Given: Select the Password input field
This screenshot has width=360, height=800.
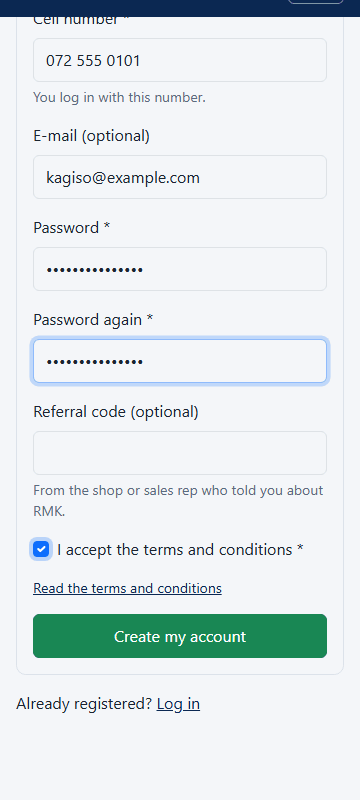Looking at the screenshot, I should pyautogui.click(x=180, y=269).
